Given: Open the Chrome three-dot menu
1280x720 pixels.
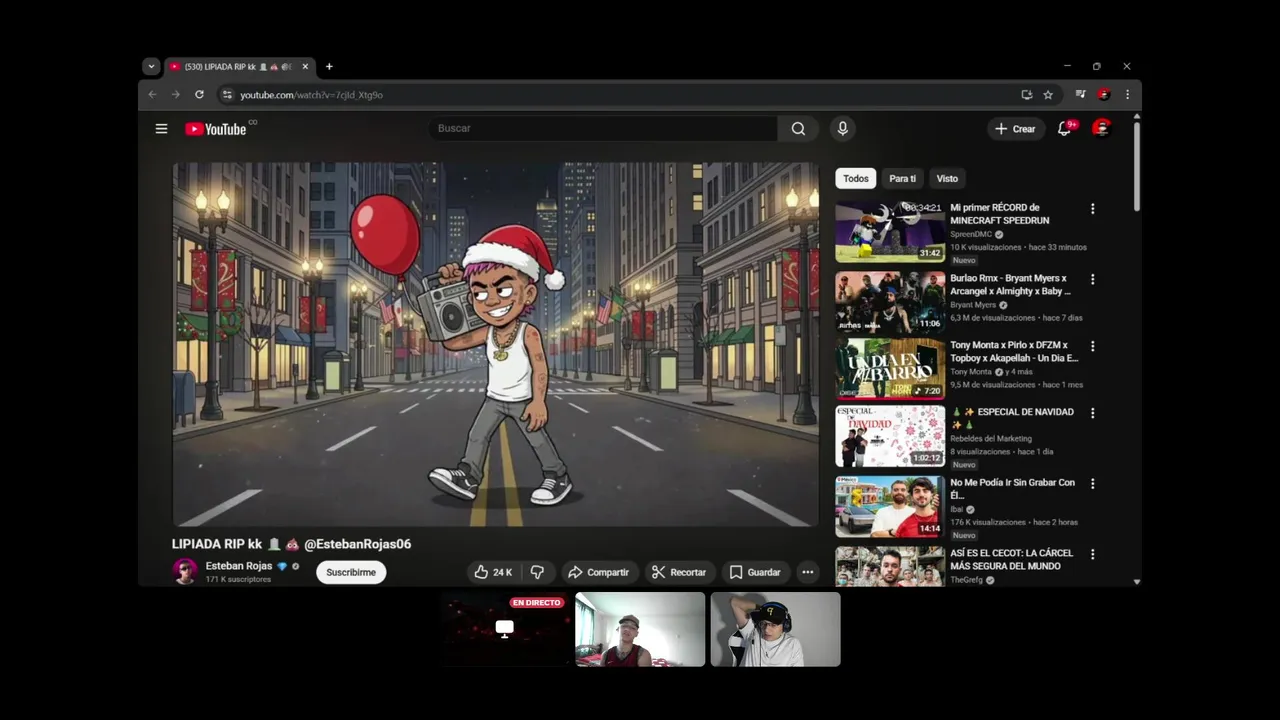Looking at the screenshot, I should (1127, 95).
